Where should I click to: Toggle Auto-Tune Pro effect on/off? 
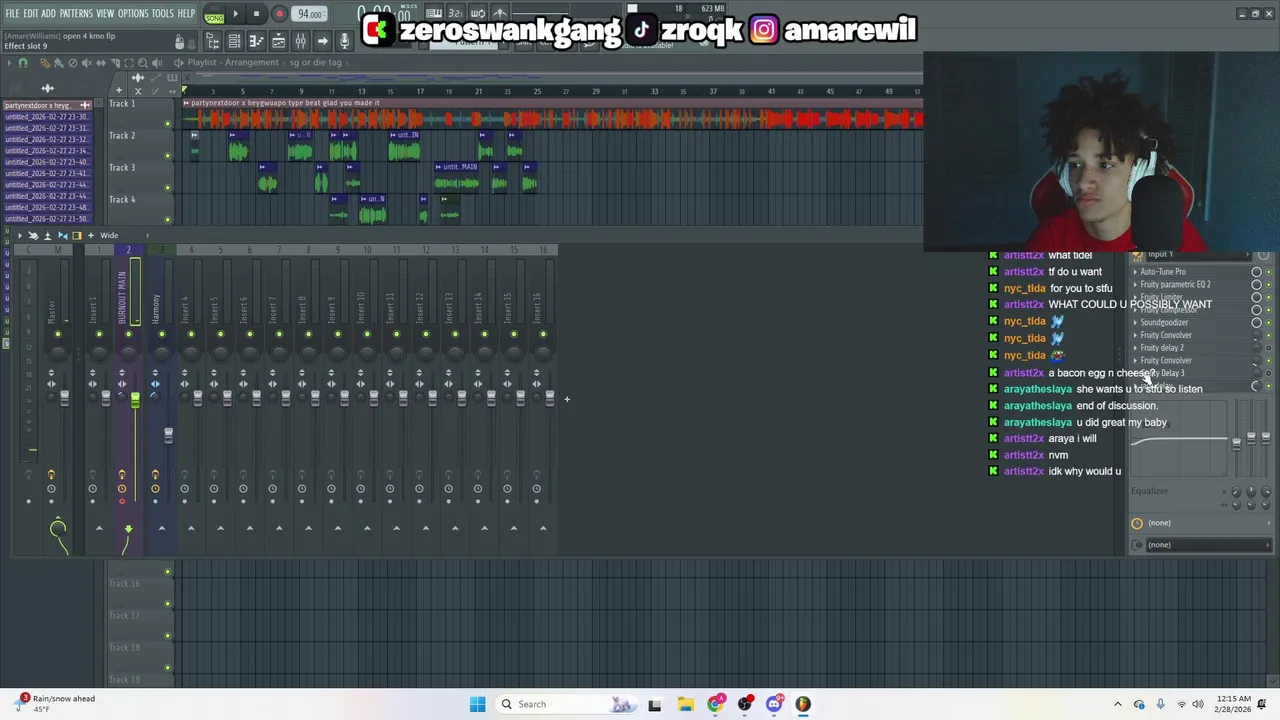tap(1269, 272)
